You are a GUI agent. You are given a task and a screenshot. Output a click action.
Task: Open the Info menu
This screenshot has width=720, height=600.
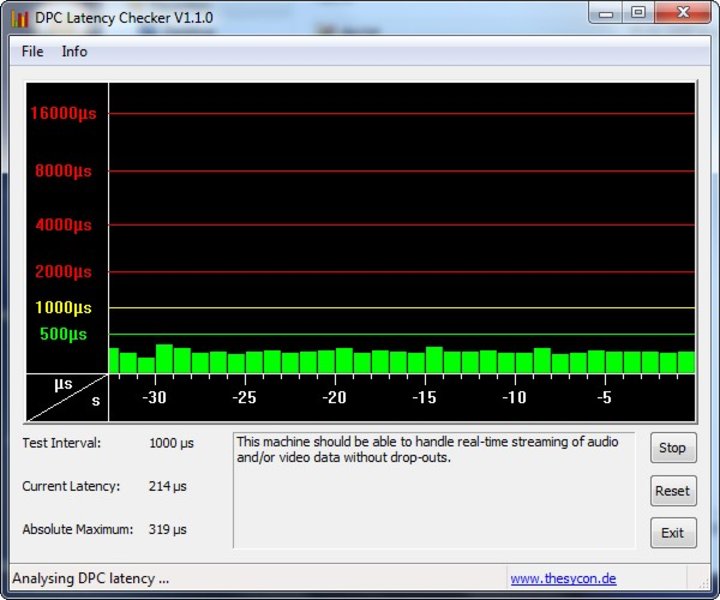click(x=74, y=51)
